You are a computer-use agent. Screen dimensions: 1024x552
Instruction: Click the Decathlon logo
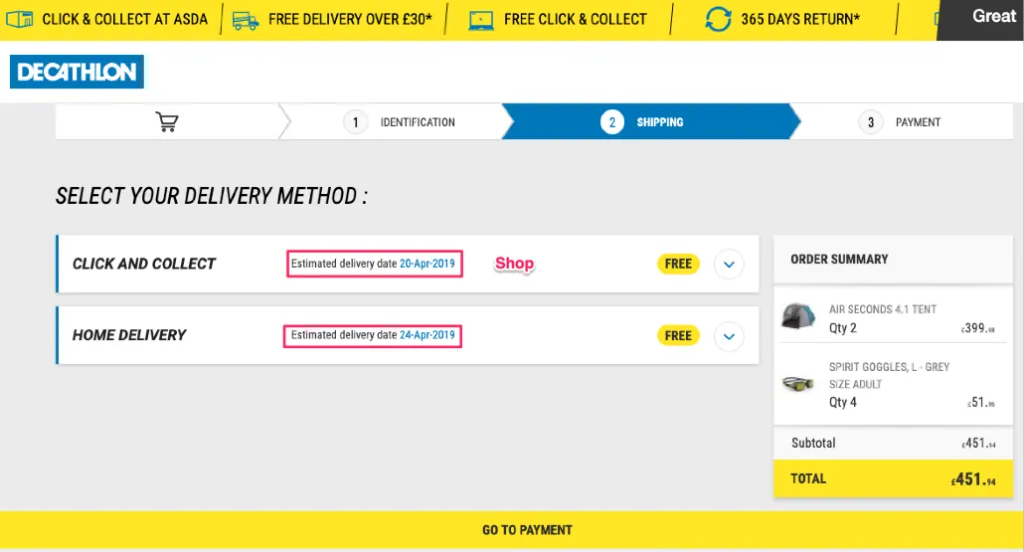pos(76,71)
